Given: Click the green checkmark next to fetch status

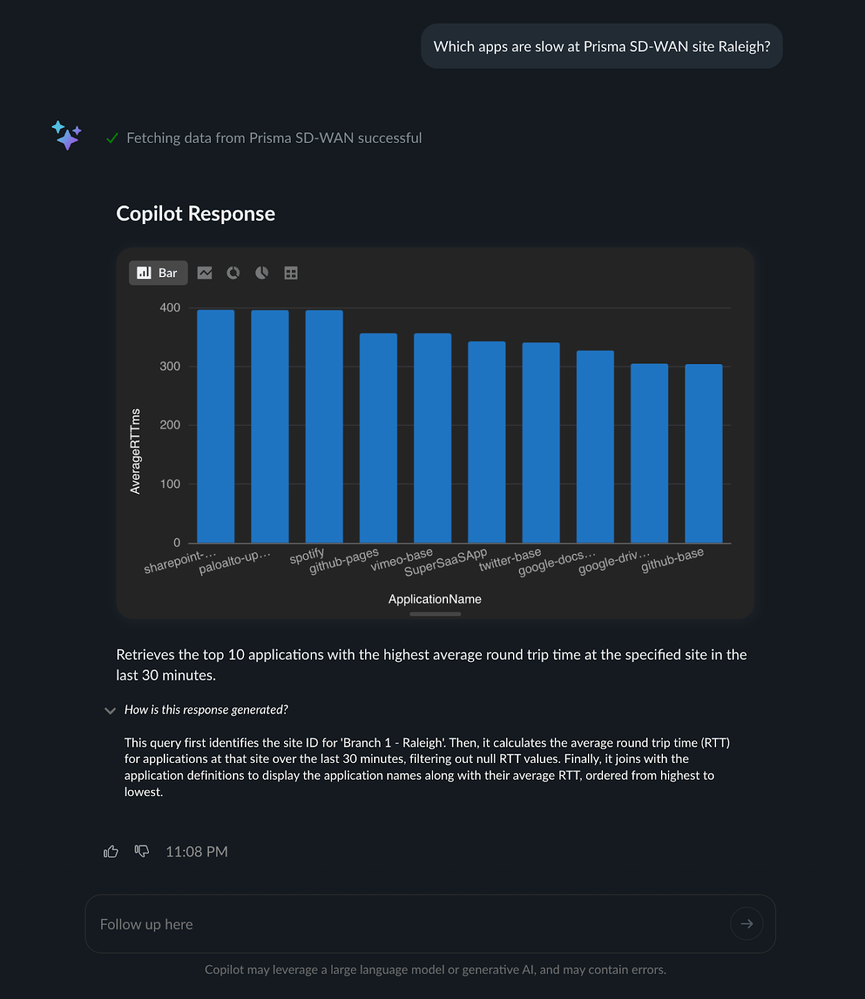Looking at the screenshot, I should pos(112,137).
